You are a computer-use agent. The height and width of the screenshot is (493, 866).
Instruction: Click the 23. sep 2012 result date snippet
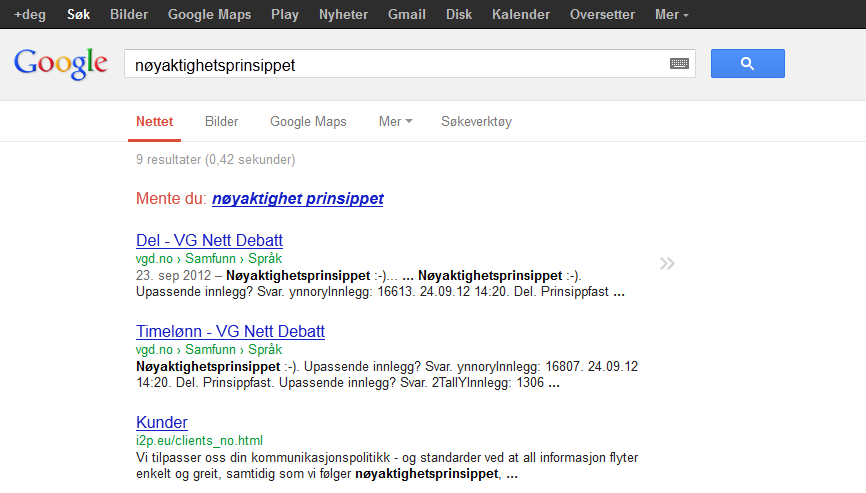click(x=173, y=275)
